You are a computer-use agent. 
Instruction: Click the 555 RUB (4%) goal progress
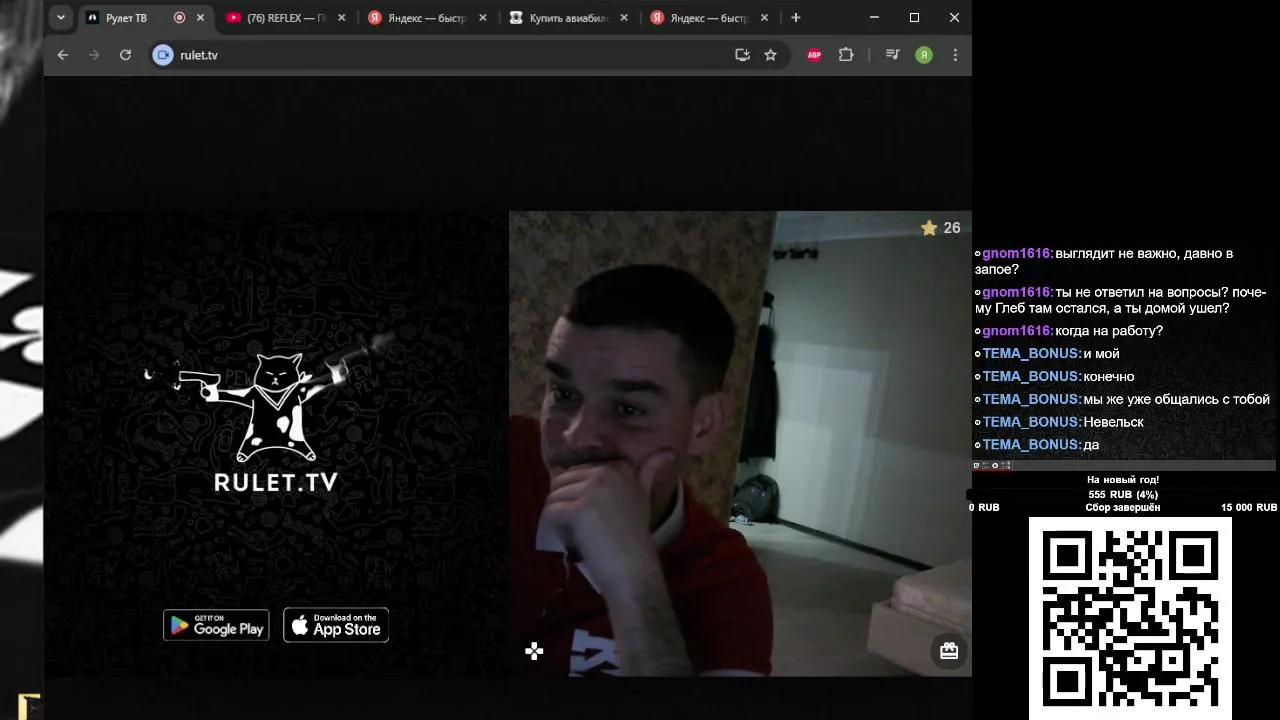pos(1123,494)
